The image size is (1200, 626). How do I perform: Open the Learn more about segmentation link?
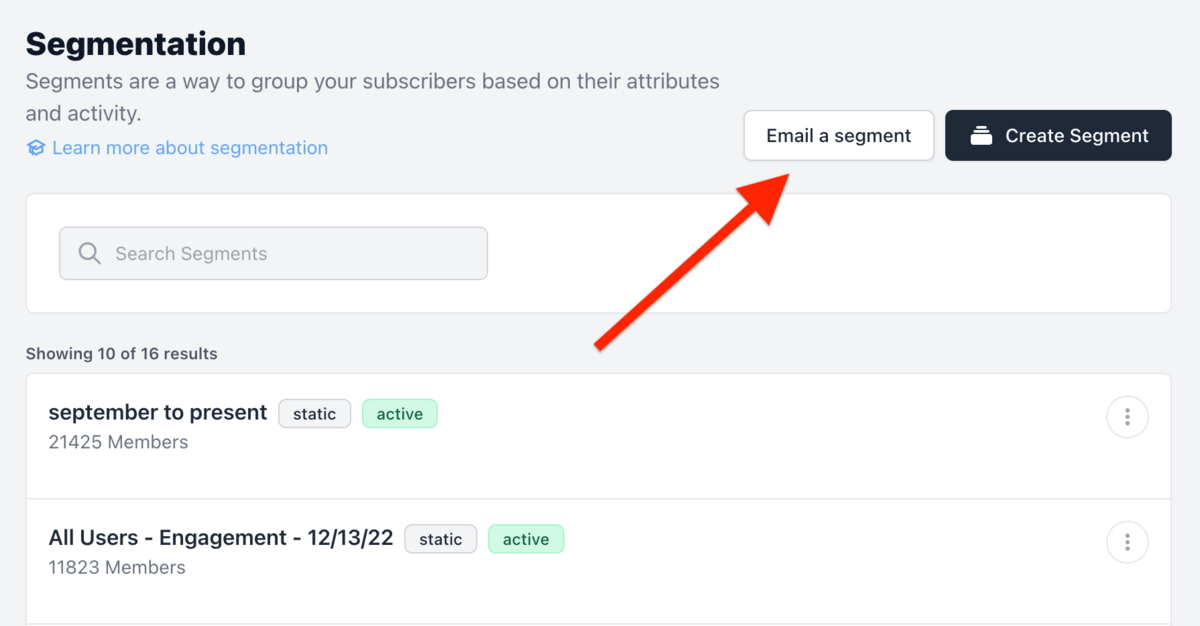tap(190, 148)
